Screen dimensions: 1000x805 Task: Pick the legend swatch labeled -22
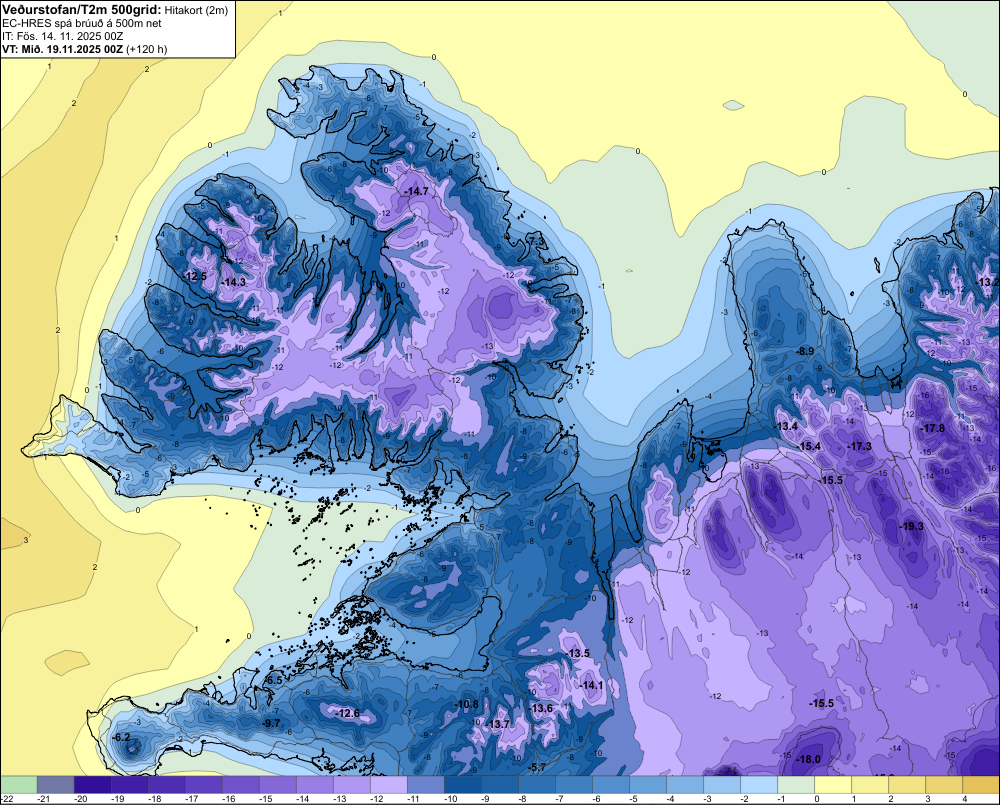[18, 785]
